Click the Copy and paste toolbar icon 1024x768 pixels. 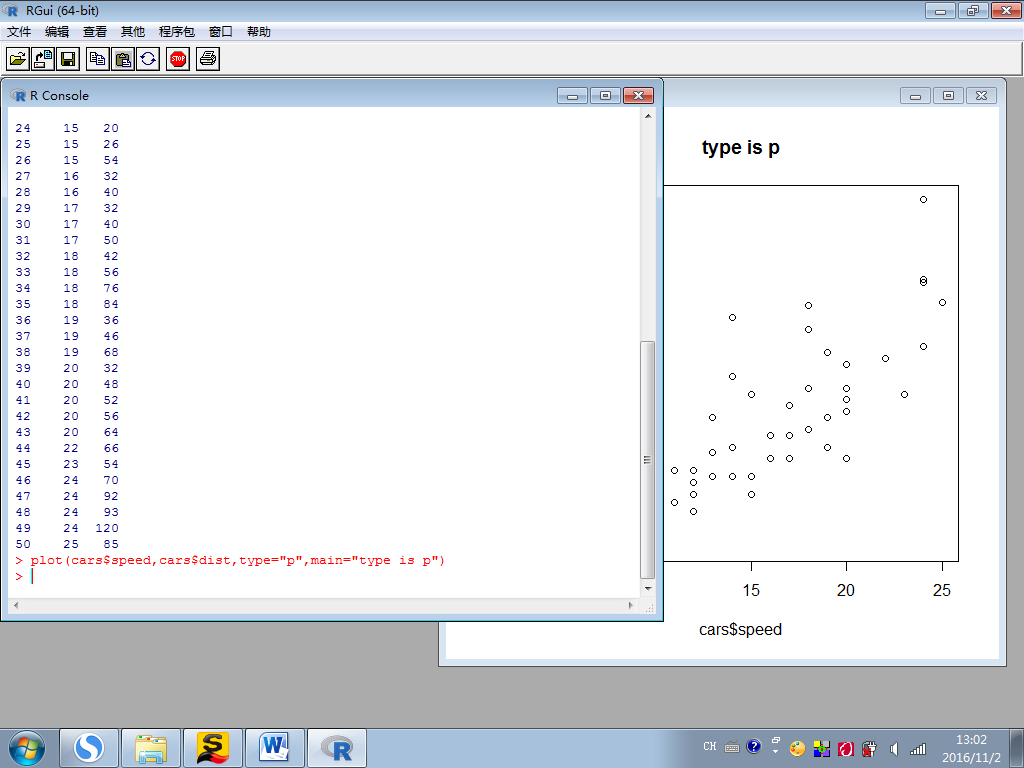(148, 59)
